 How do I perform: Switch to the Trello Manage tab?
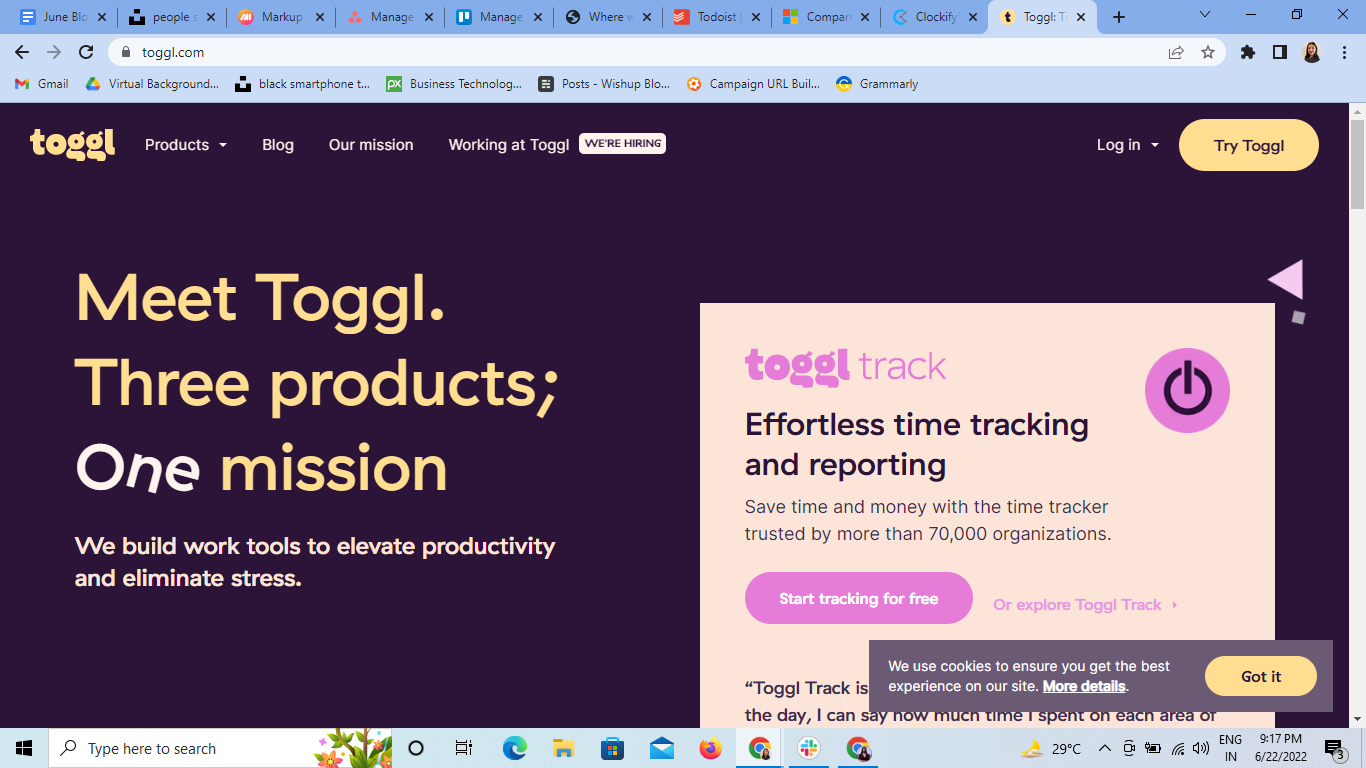[499, 17]
